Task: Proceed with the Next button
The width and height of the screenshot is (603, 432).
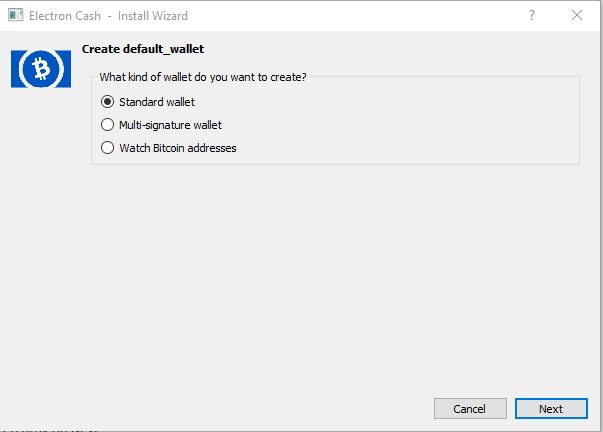Action: pos(551,409)
